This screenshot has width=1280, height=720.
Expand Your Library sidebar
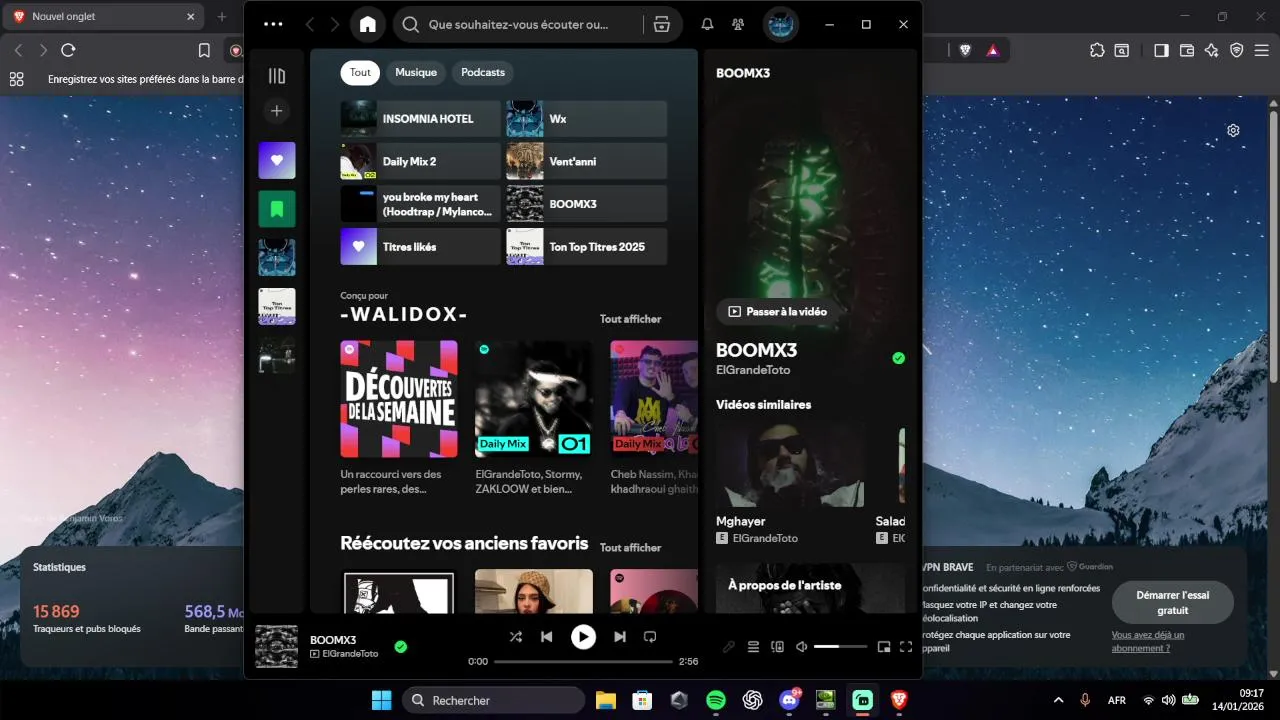[x=277, y=76]
